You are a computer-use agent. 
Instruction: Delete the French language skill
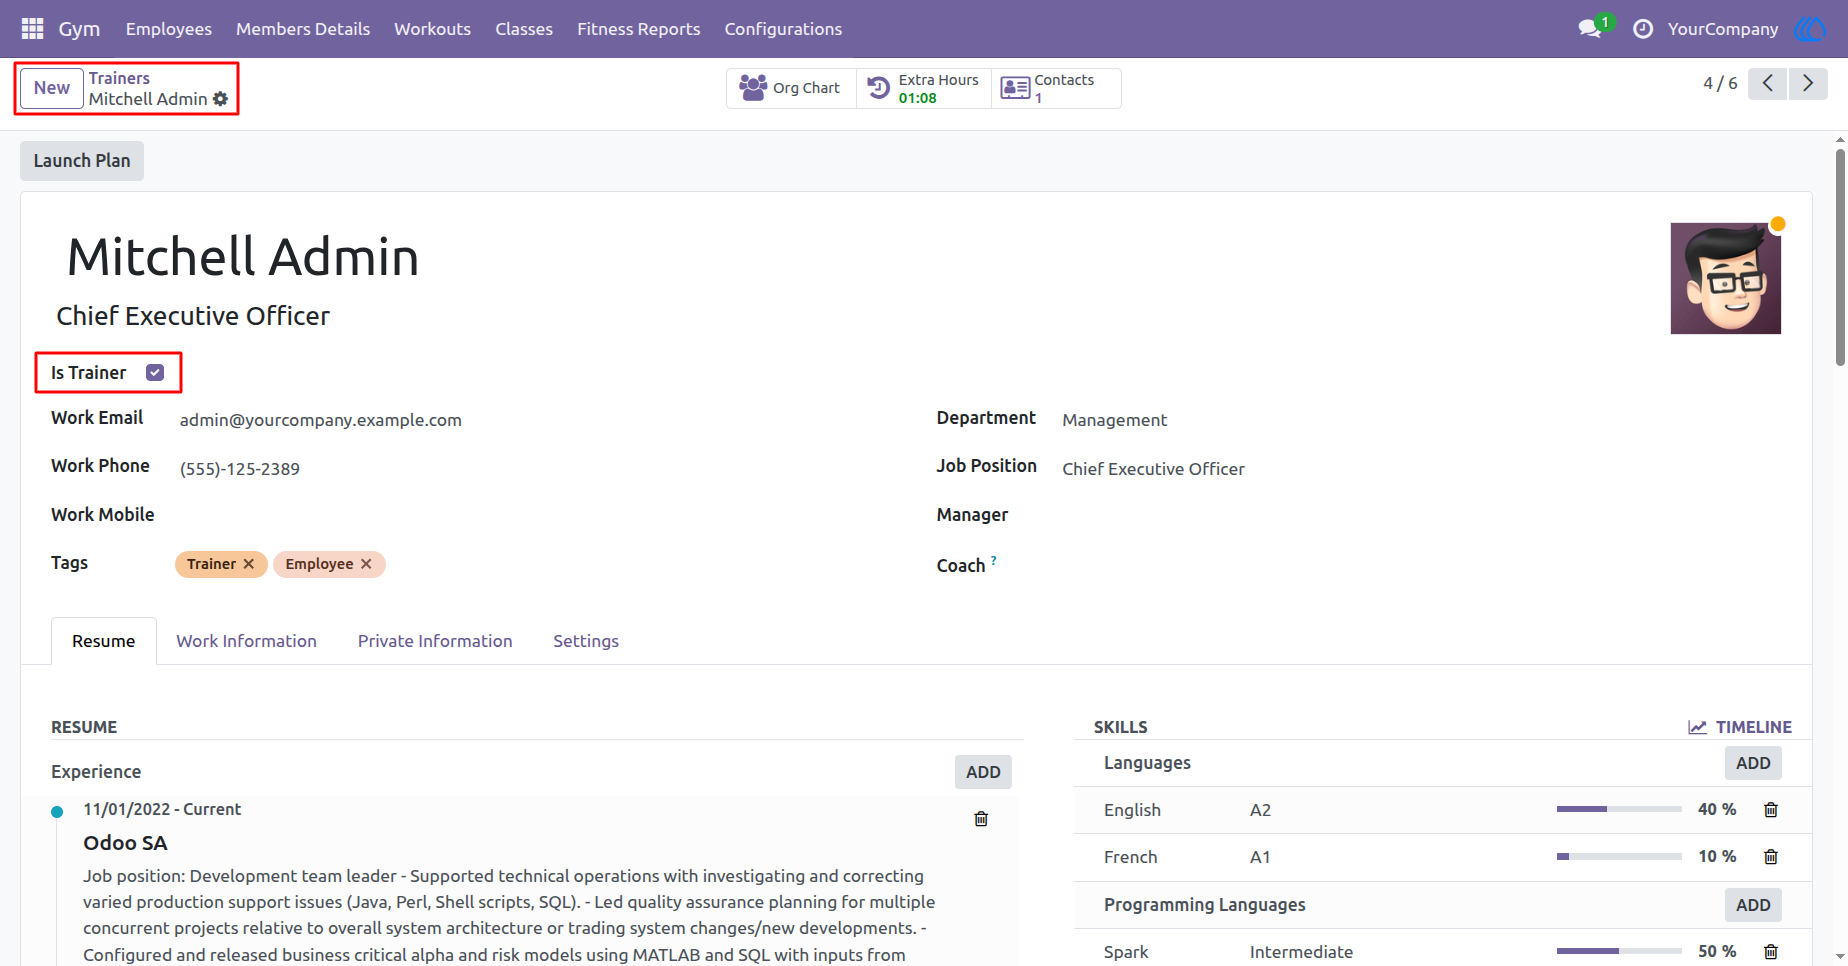[1771, 857]
